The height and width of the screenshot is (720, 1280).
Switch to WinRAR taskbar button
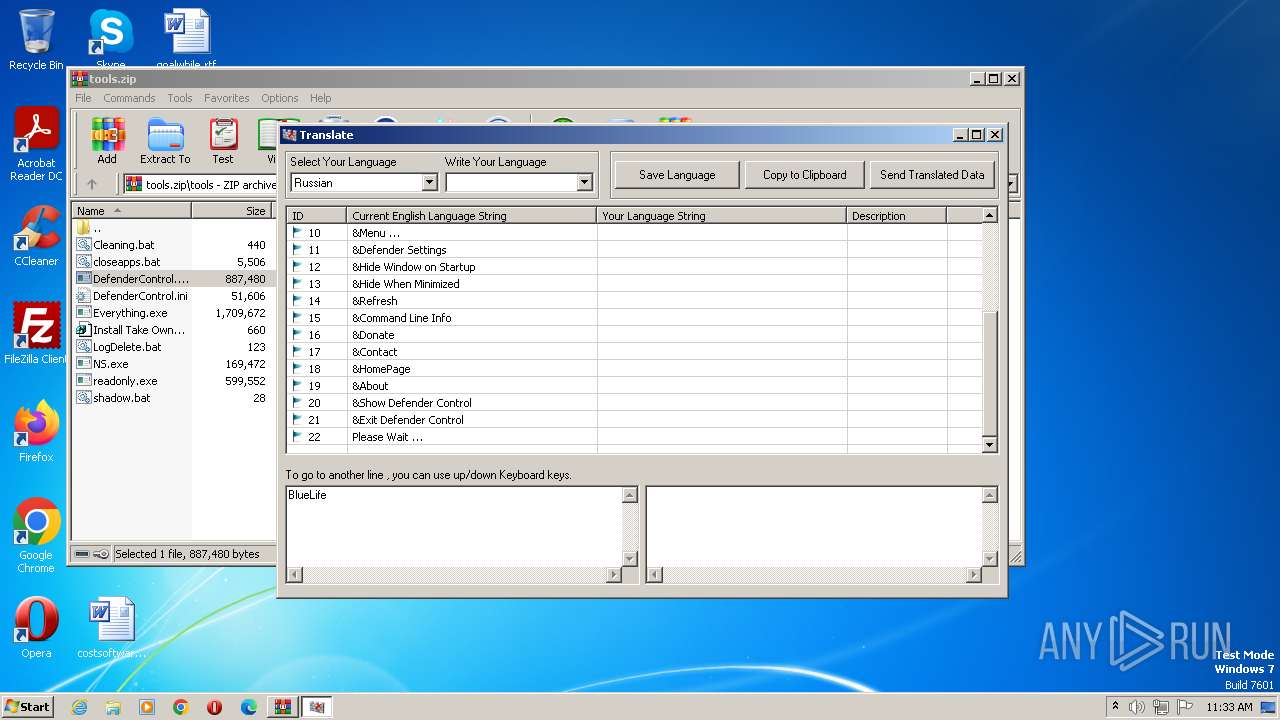(283, 707)
